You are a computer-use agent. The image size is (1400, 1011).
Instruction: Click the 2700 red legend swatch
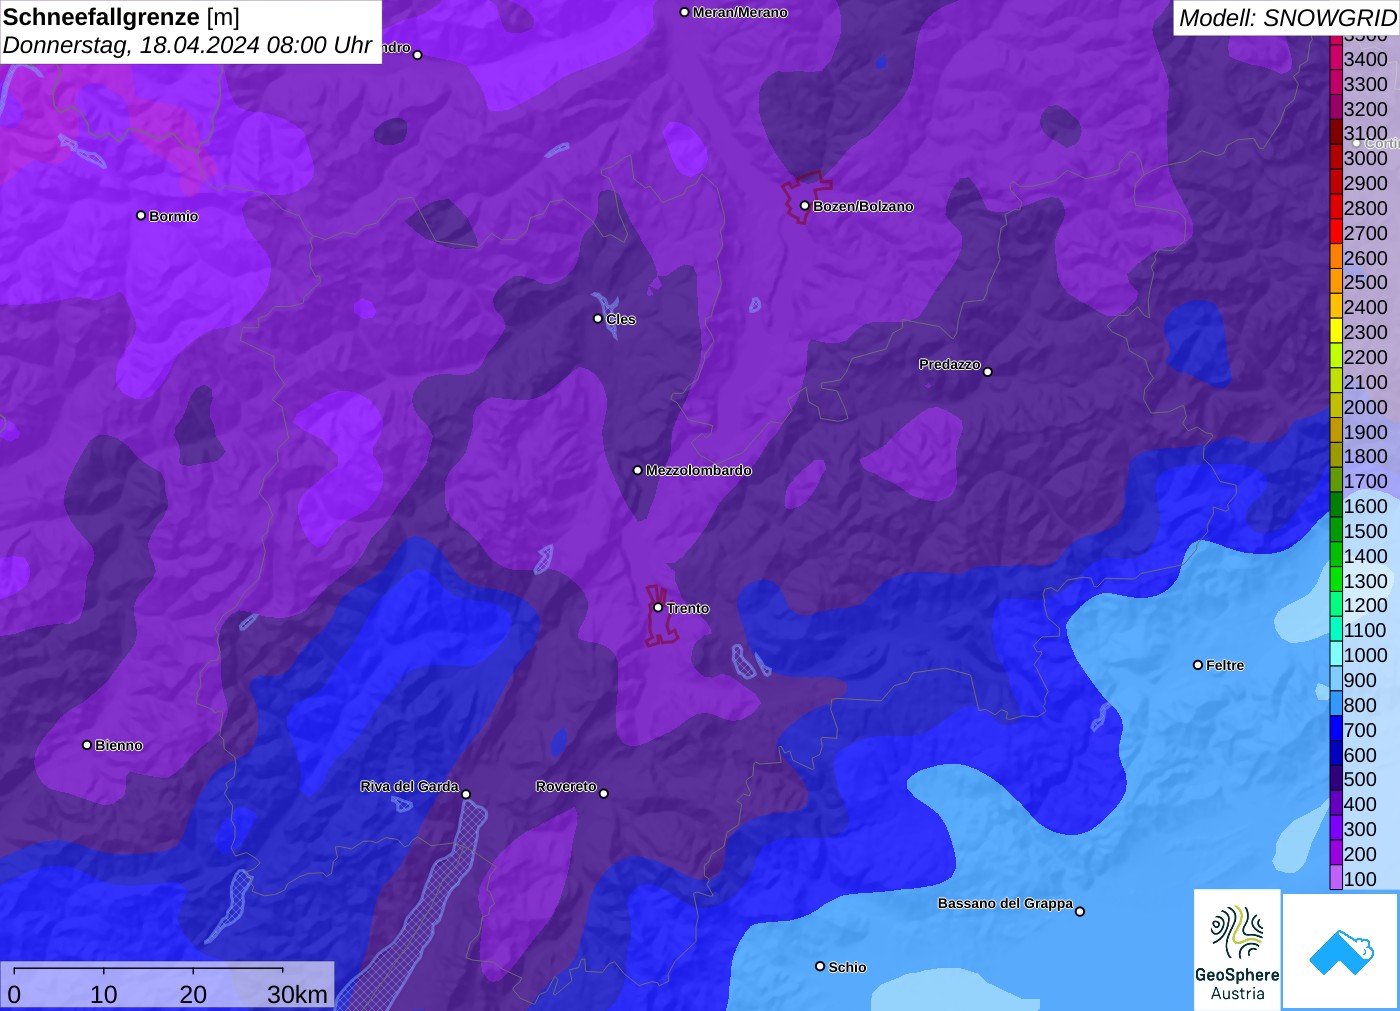pos(1336,233)
